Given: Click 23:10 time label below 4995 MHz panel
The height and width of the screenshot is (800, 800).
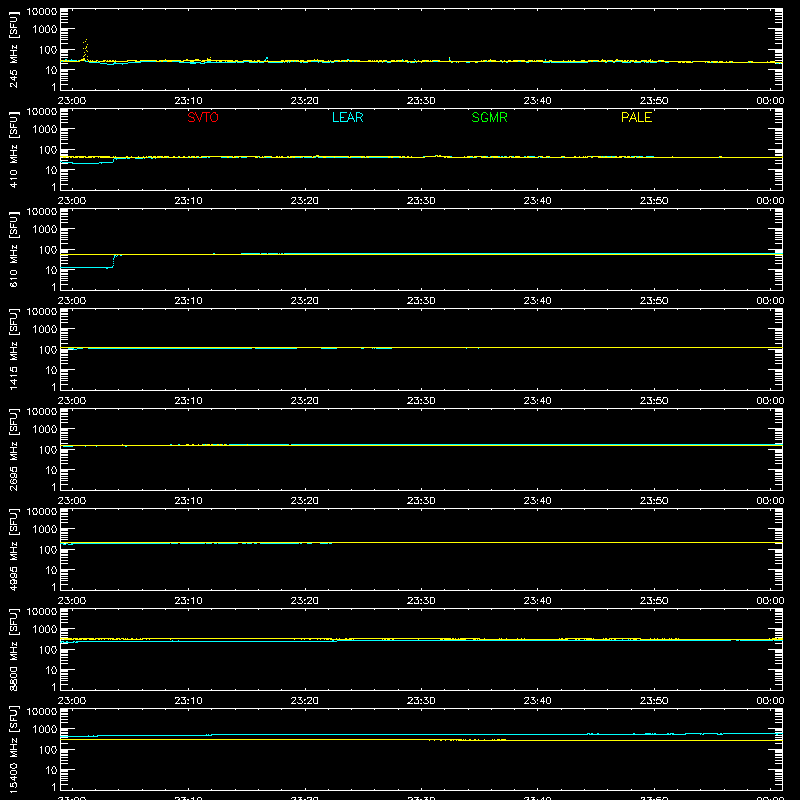Looking at the screenshot, I should [188, 601].
